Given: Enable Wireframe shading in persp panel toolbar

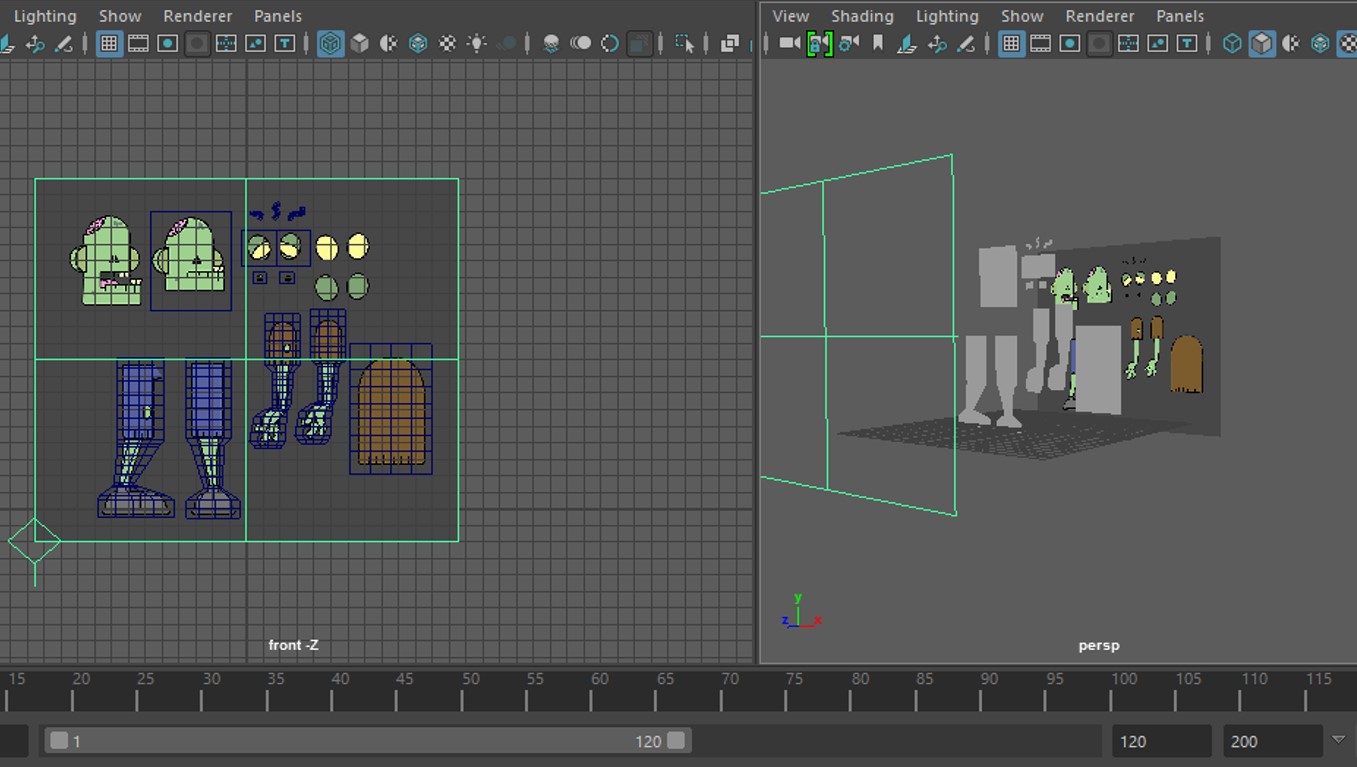Looking at the screenshot, I should (x=1233, y=44).
